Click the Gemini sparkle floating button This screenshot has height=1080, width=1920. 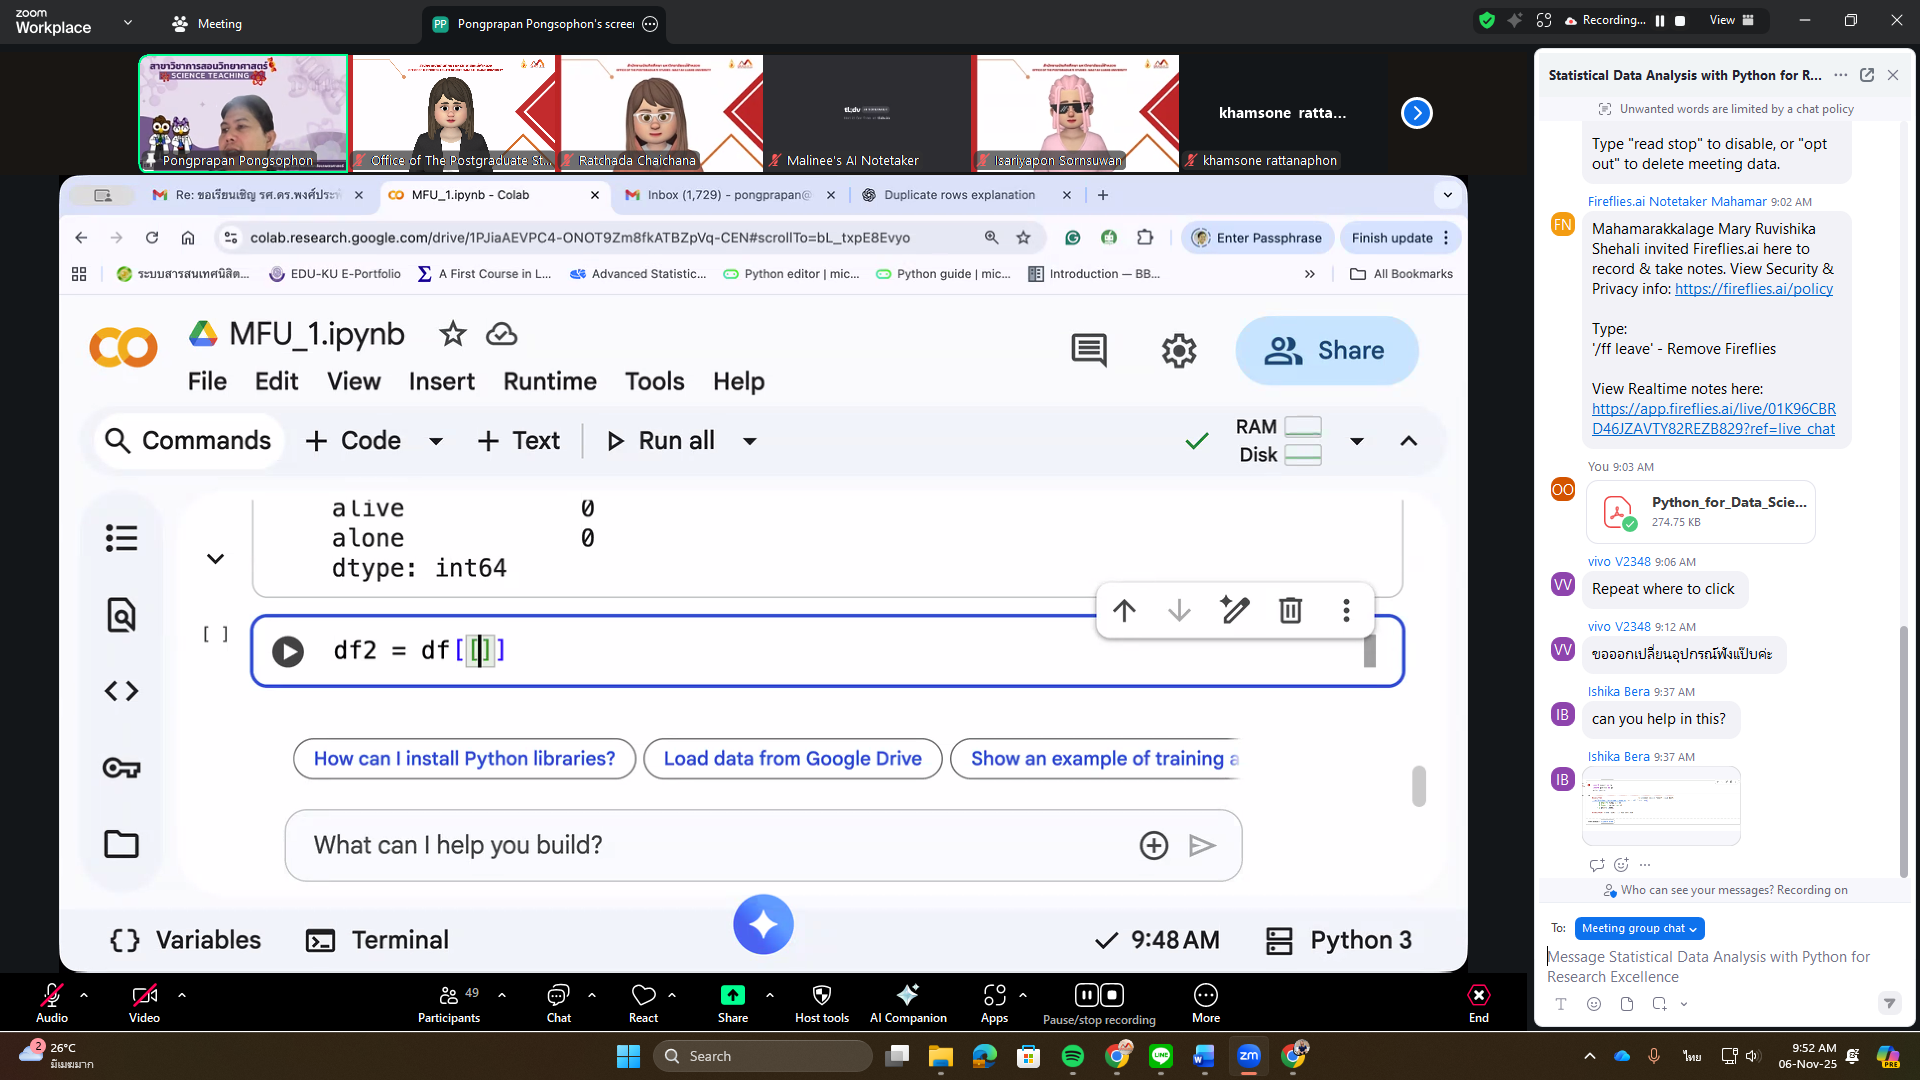(763, 924)
